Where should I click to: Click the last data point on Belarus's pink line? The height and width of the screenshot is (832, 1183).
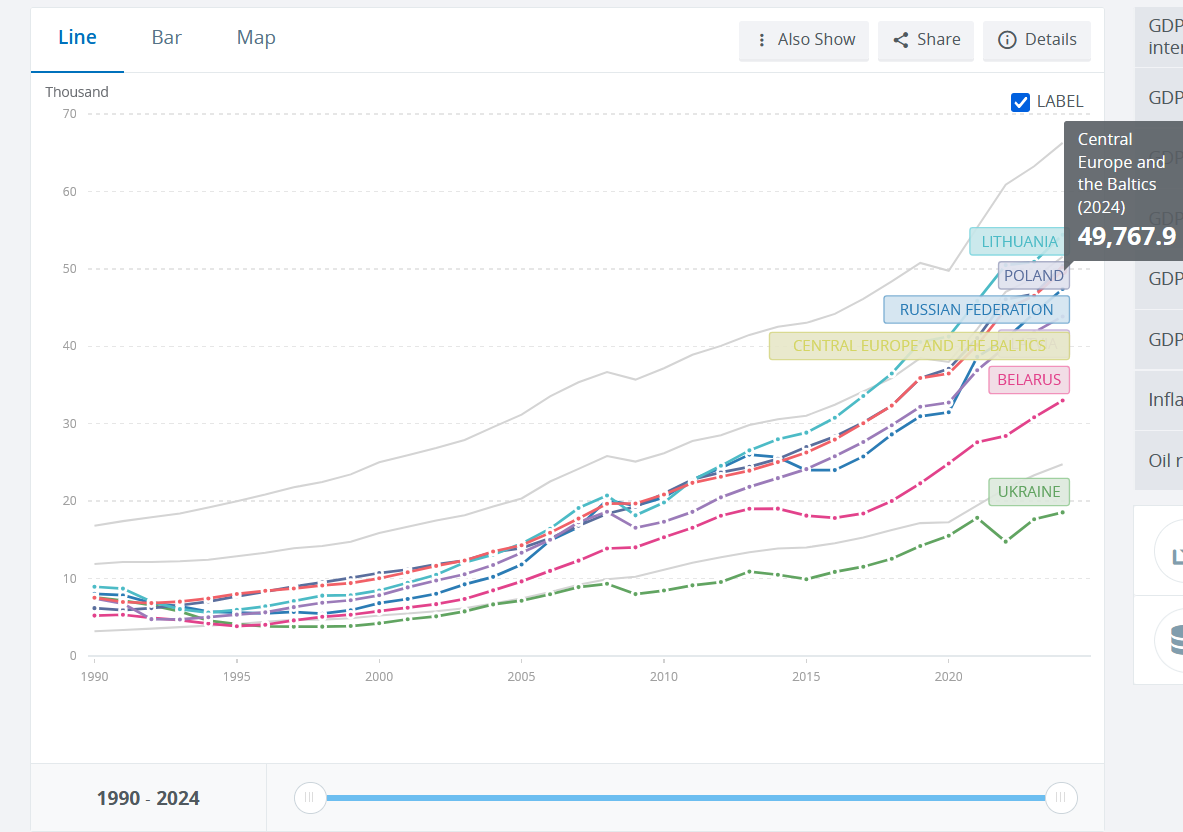point(1062,401)
